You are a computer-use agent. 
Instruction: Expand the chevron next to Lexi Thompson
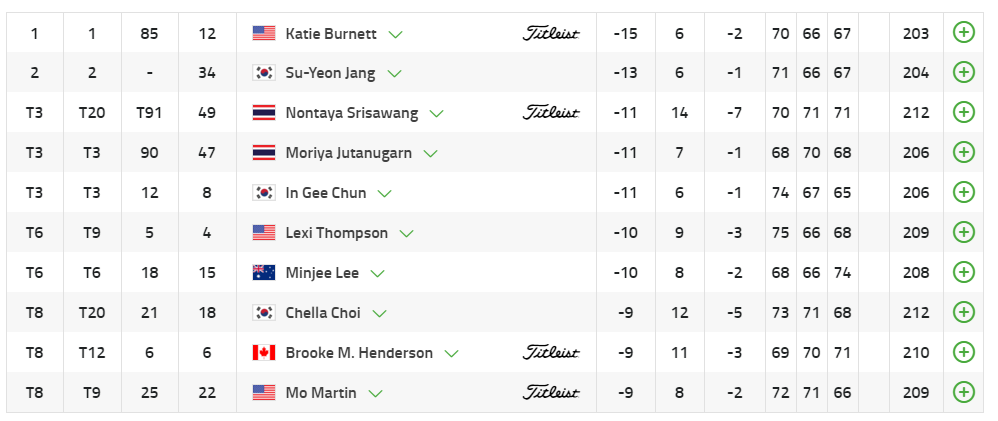point(406,234)
